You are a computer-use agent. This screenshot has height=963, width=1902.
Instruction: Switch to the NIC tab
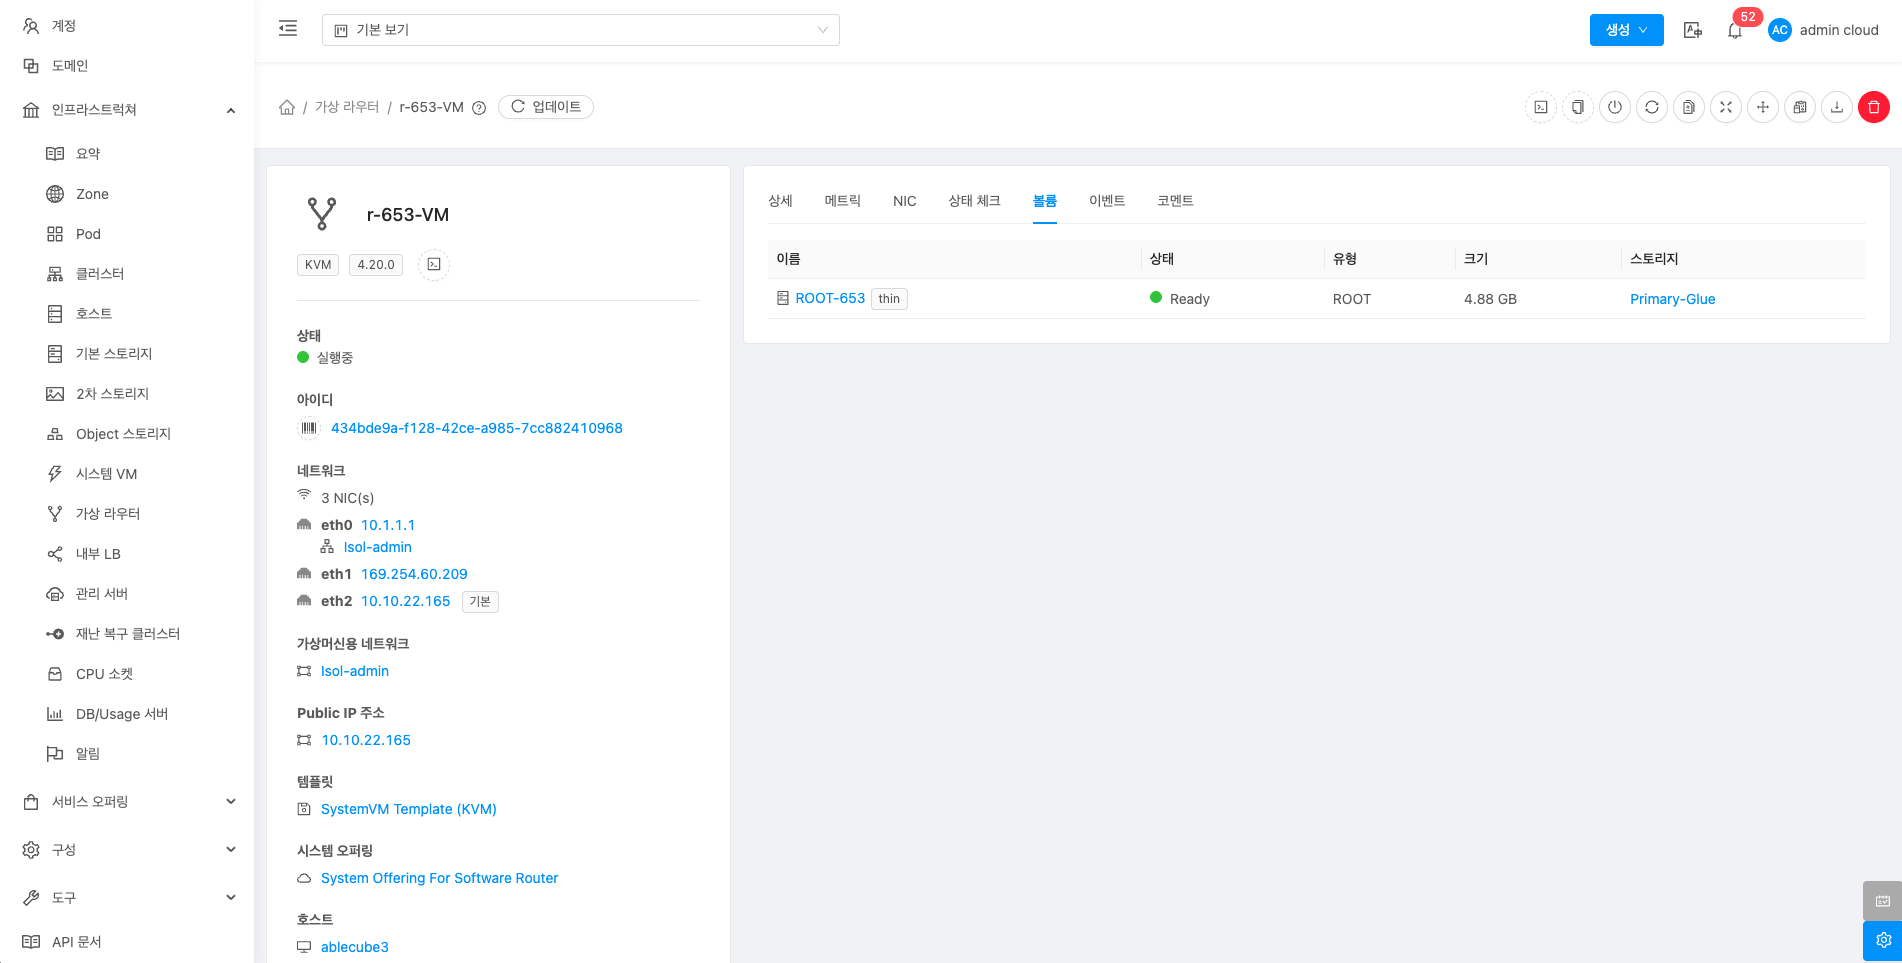(x=904, y=201)
